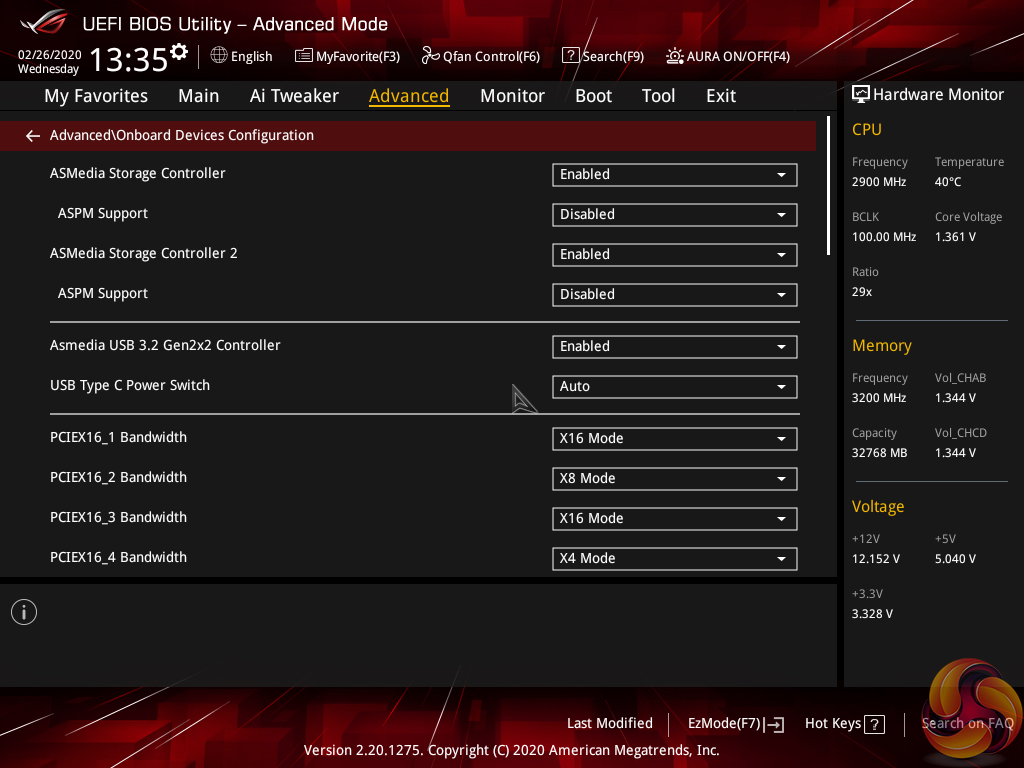
Task: Click the info icon in help panel
Action: [x=24, y=612]
